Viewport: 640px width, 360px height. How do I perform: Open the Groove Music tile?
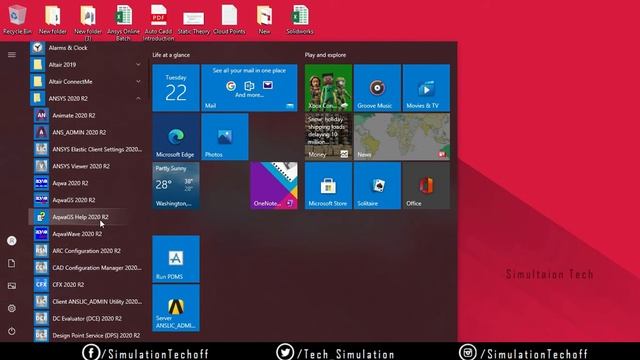point(377,88)
